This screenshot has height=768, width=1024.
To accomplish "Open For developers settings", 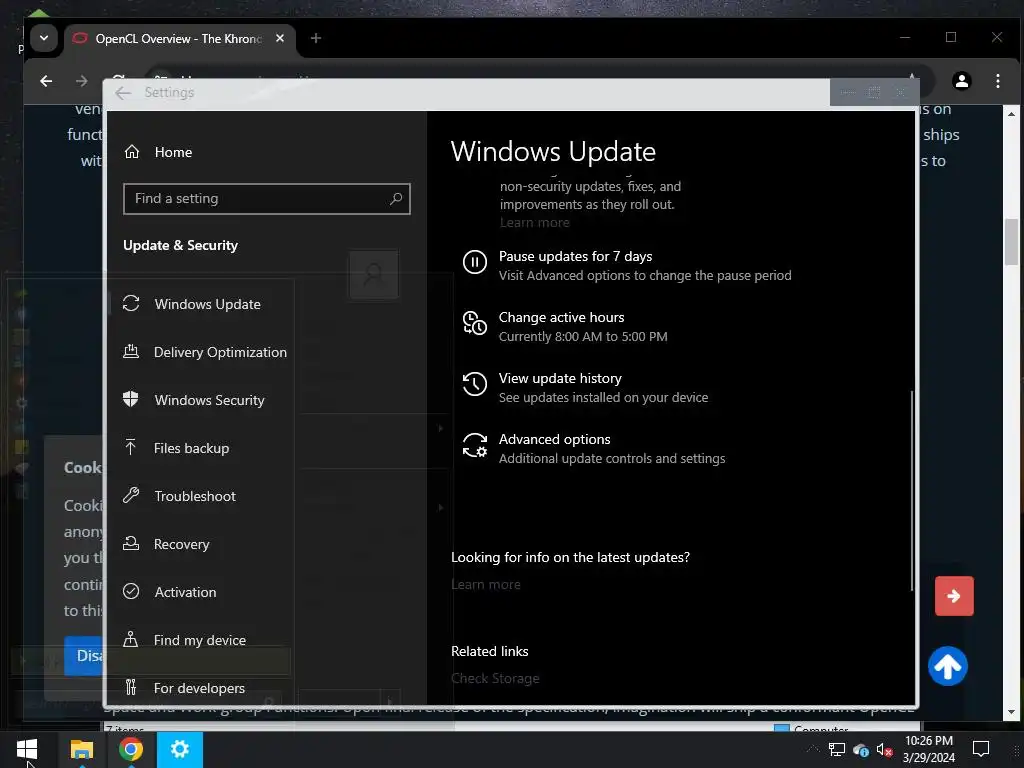I will [x=199, y=688].
